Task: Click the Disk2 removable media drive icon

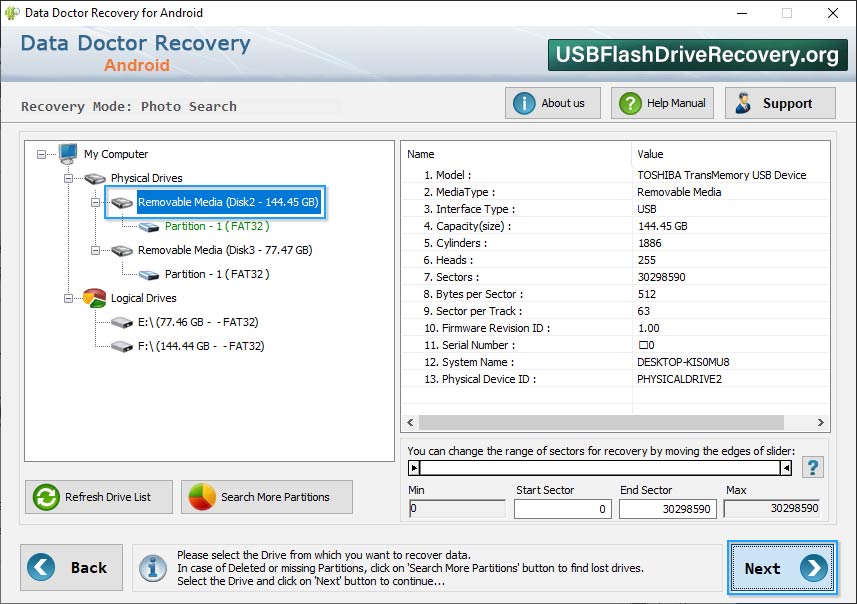Action: [x=122, y=202]
